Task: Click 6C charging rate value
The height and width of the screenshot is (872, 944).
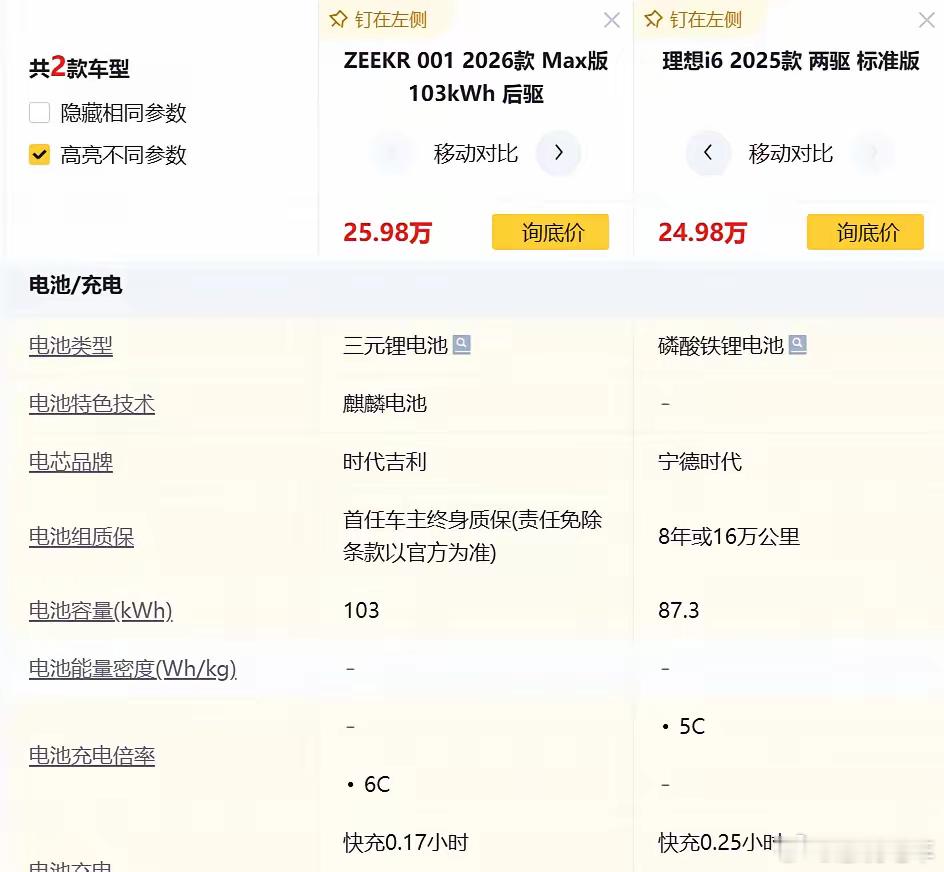Action: click(x=377, y=785)
